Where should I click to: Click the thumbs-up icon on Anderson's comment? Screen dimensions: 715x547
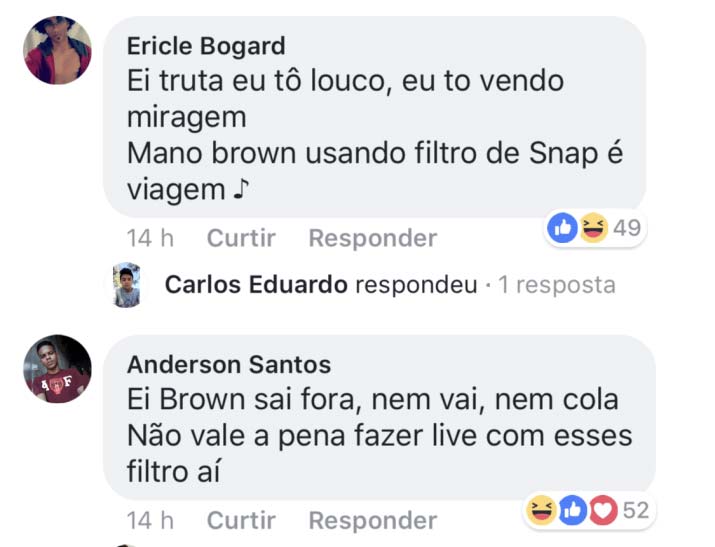coord(573,510)
